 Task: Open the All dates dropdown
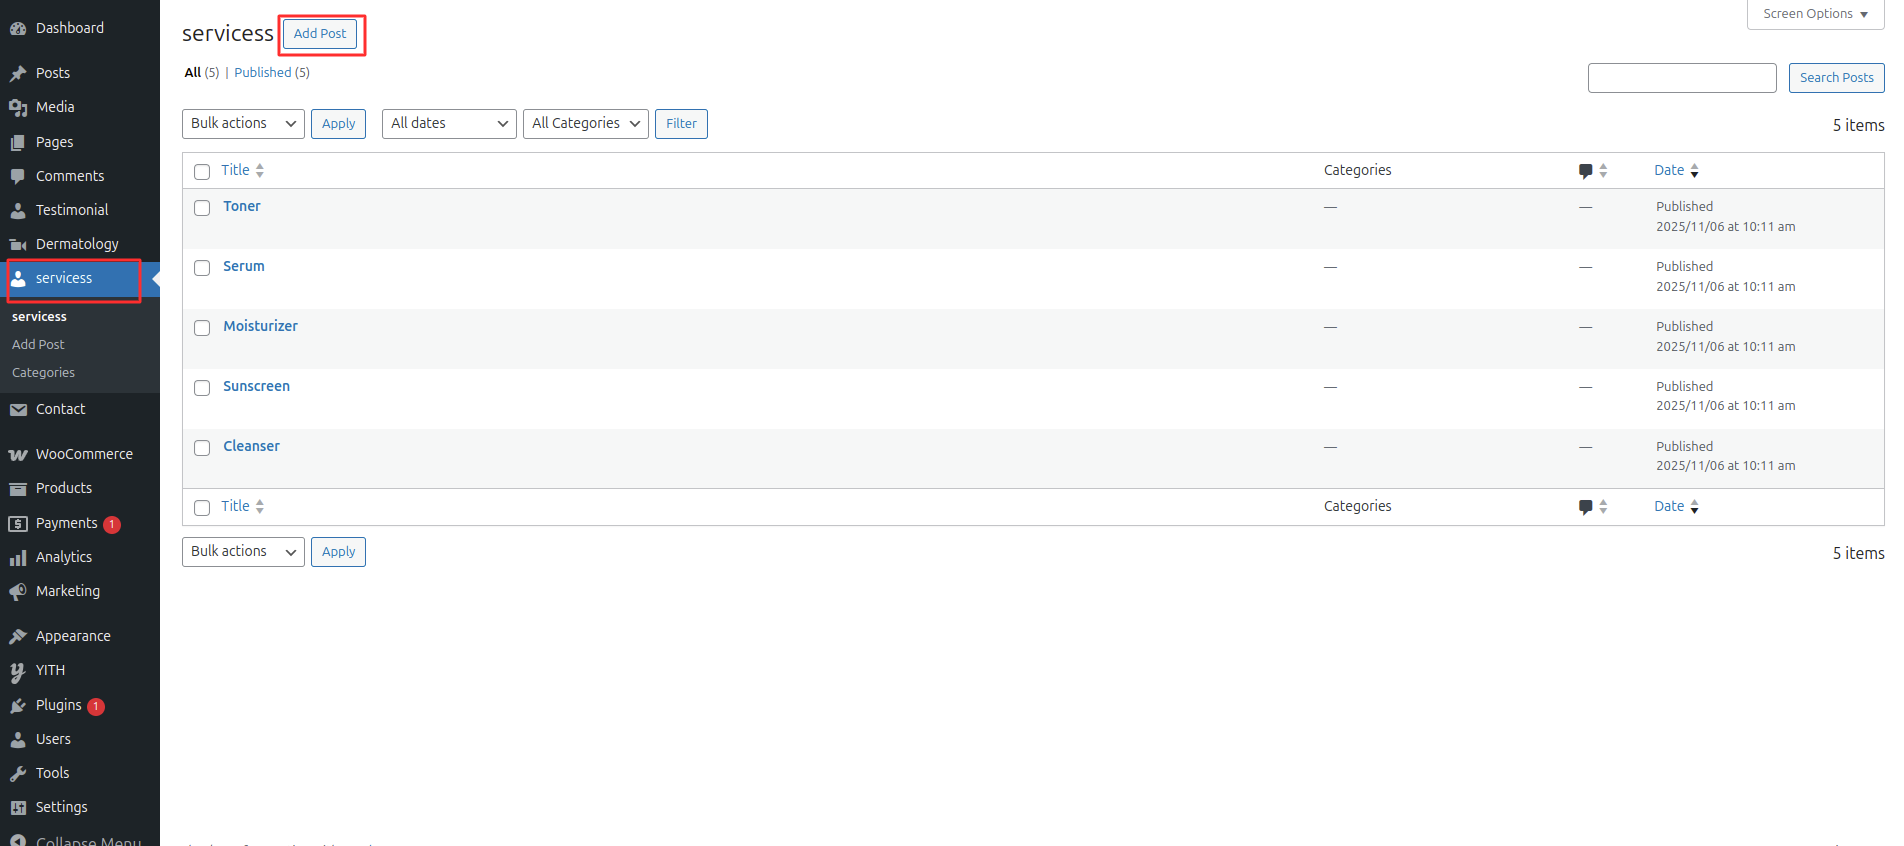click(x=449, y=124)
